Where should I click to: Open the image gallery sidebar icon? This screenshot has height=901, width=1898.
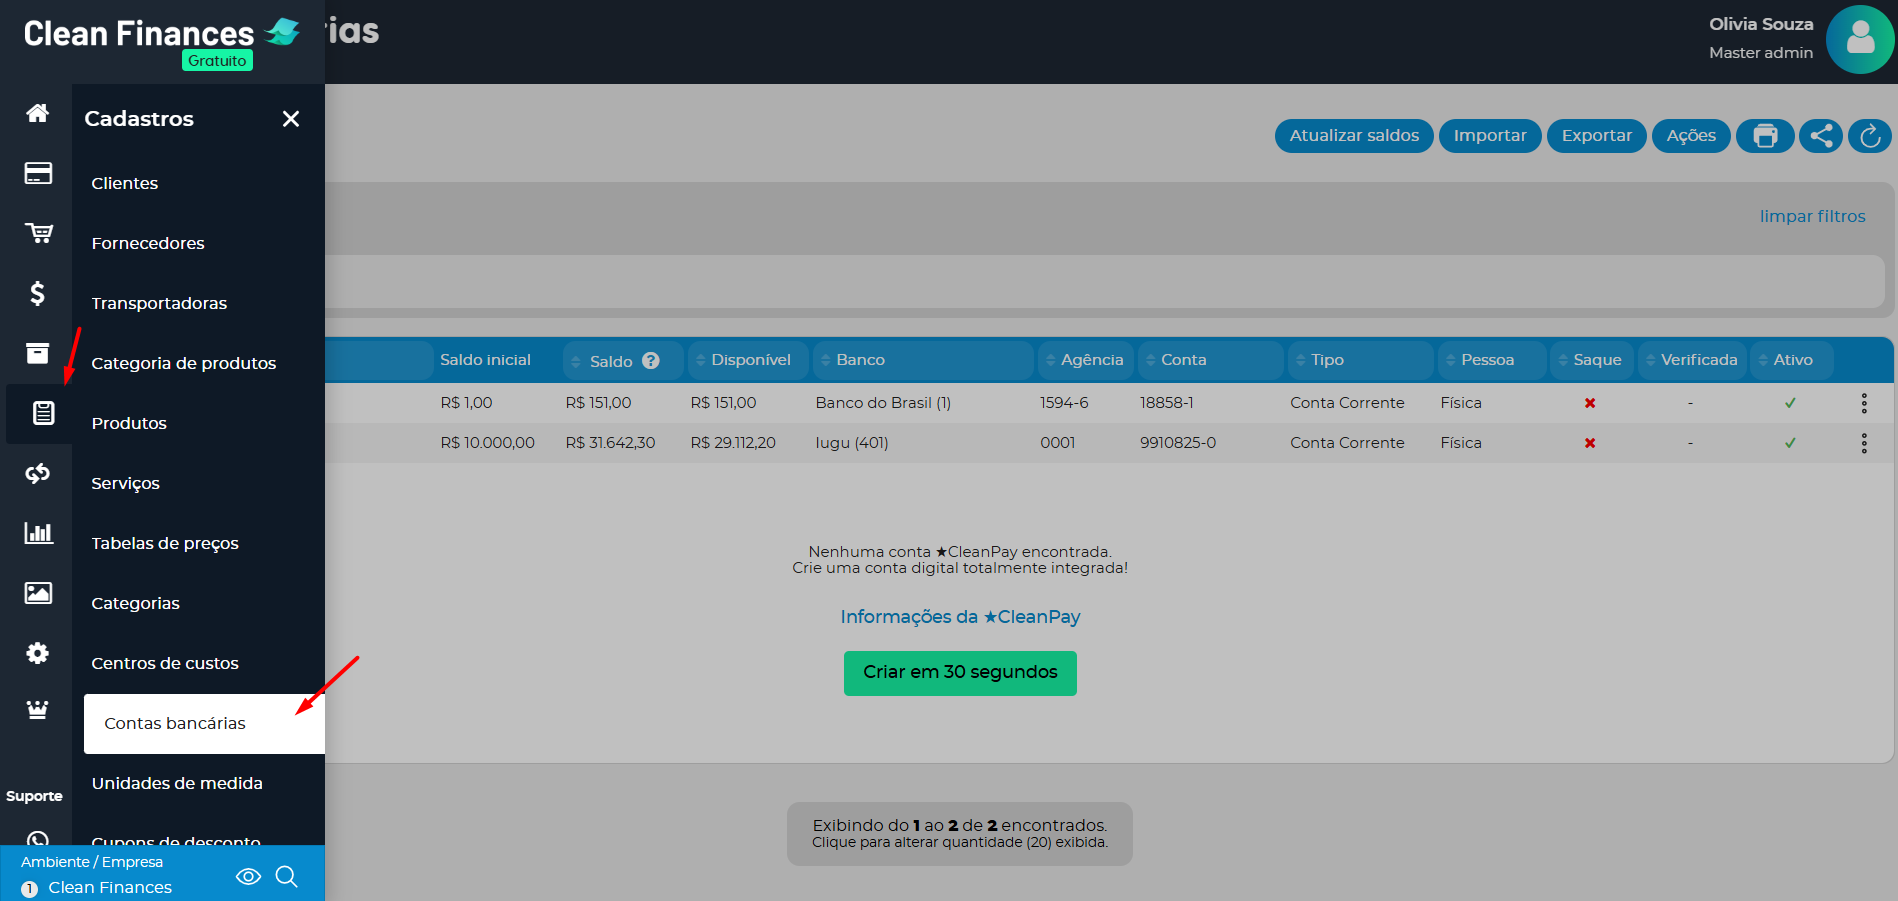coord(38,593)
